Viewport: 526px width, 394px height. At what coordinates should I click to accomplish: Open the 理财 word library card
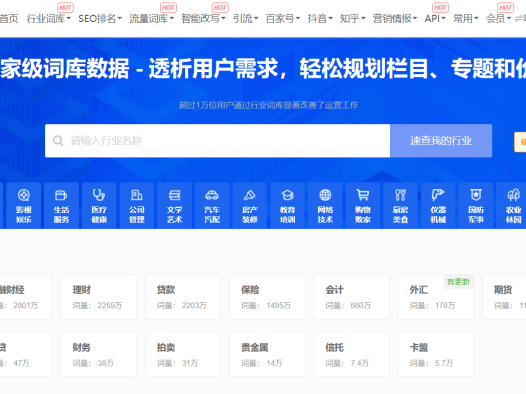[99, 297]
